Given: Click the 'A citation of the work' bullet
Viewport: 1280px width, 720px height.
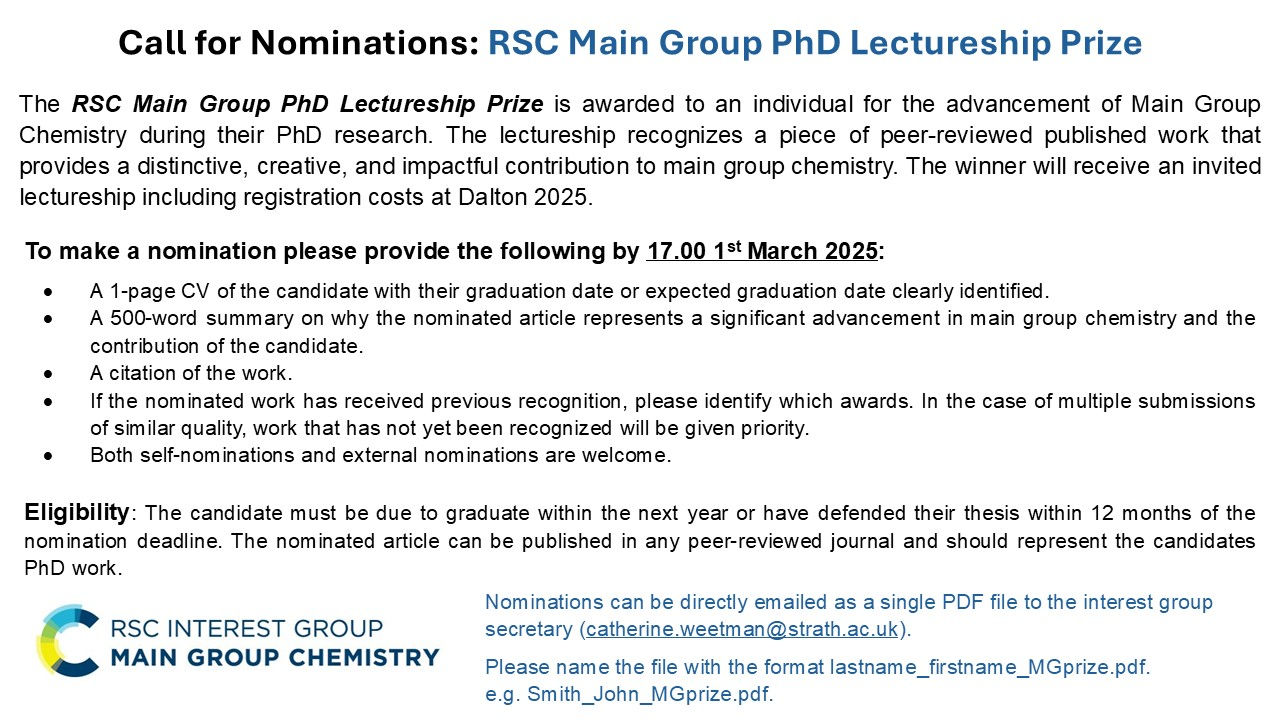Looking at the screenshot, I should tap(190, 373).
